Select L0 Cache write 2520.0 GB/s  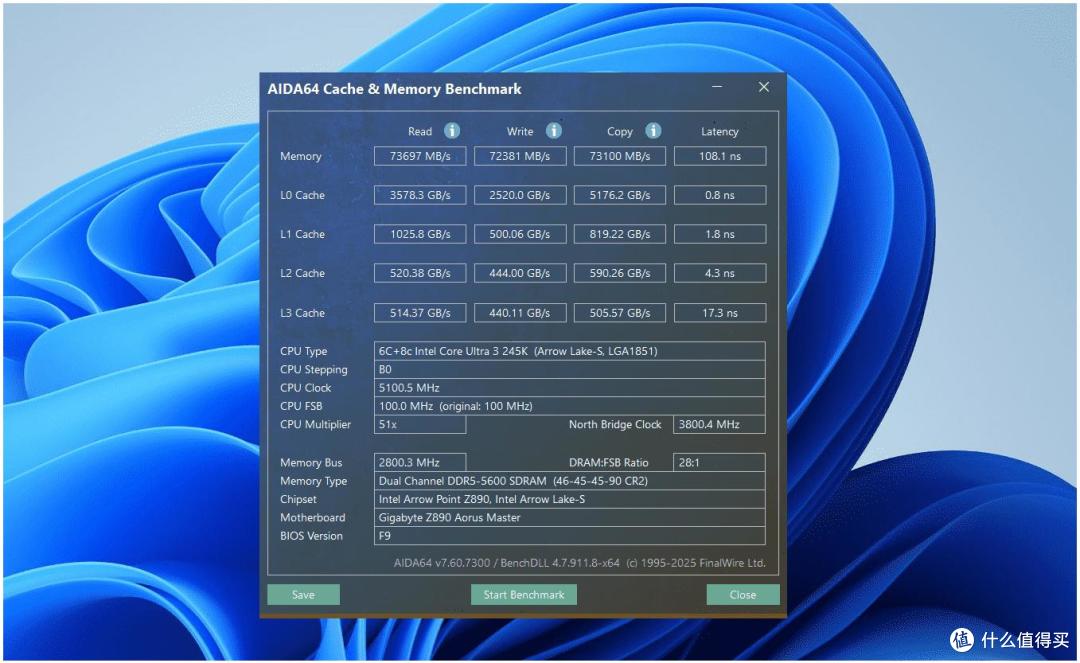[520, 196]
